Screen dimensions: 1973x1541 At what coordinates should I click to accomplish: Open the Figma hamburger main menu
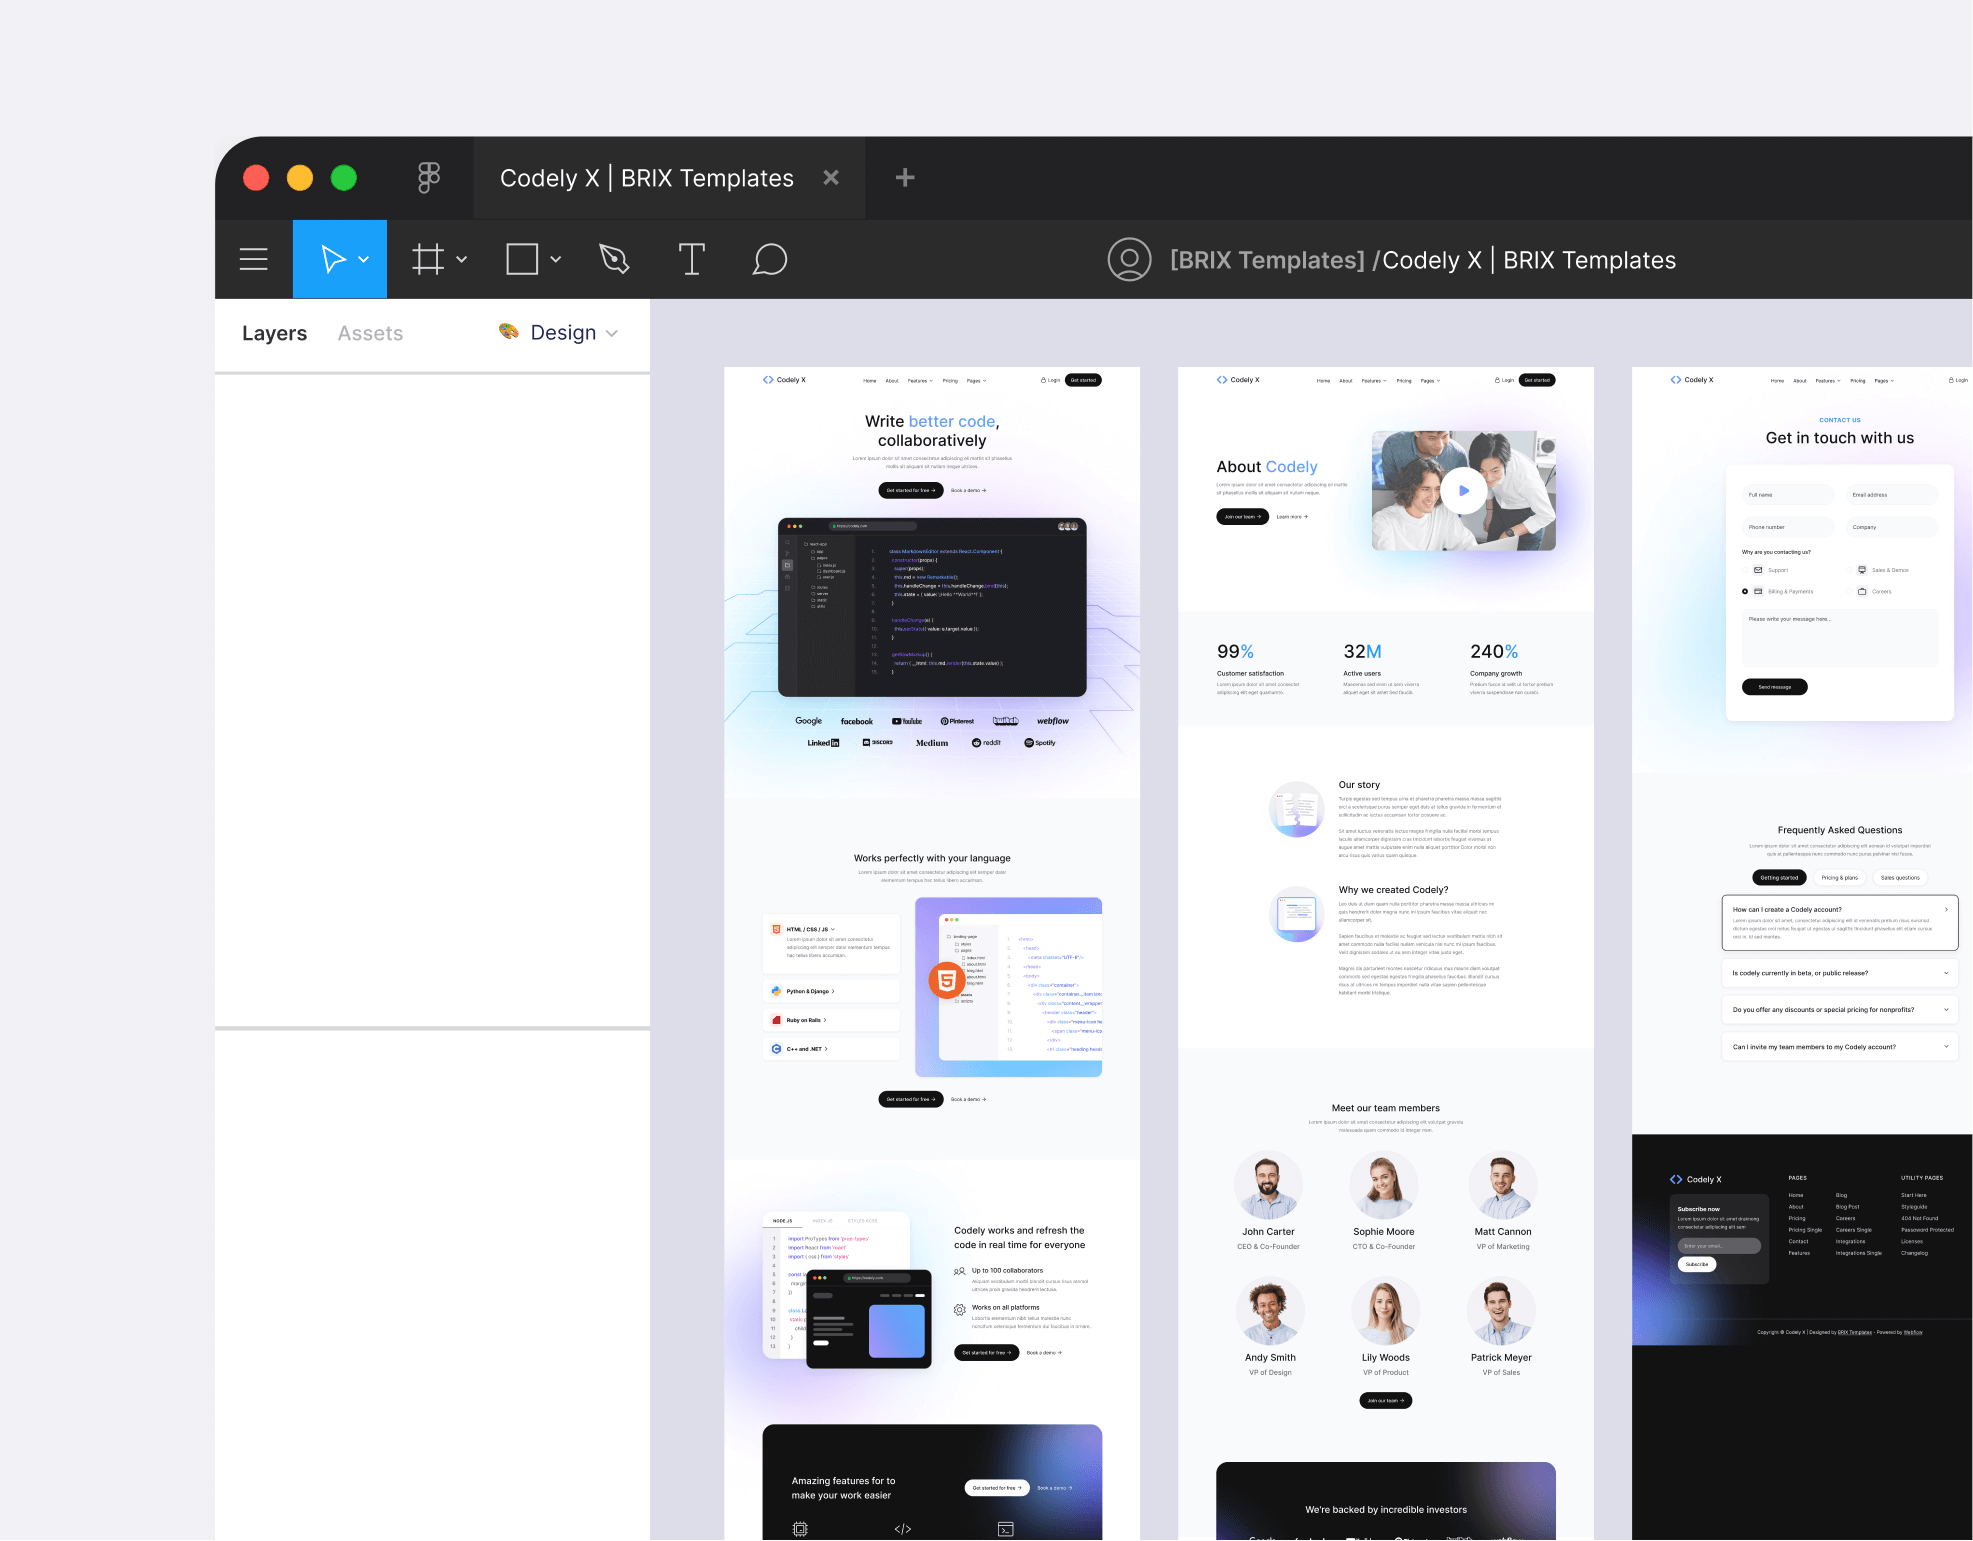(x=254, y=260)
